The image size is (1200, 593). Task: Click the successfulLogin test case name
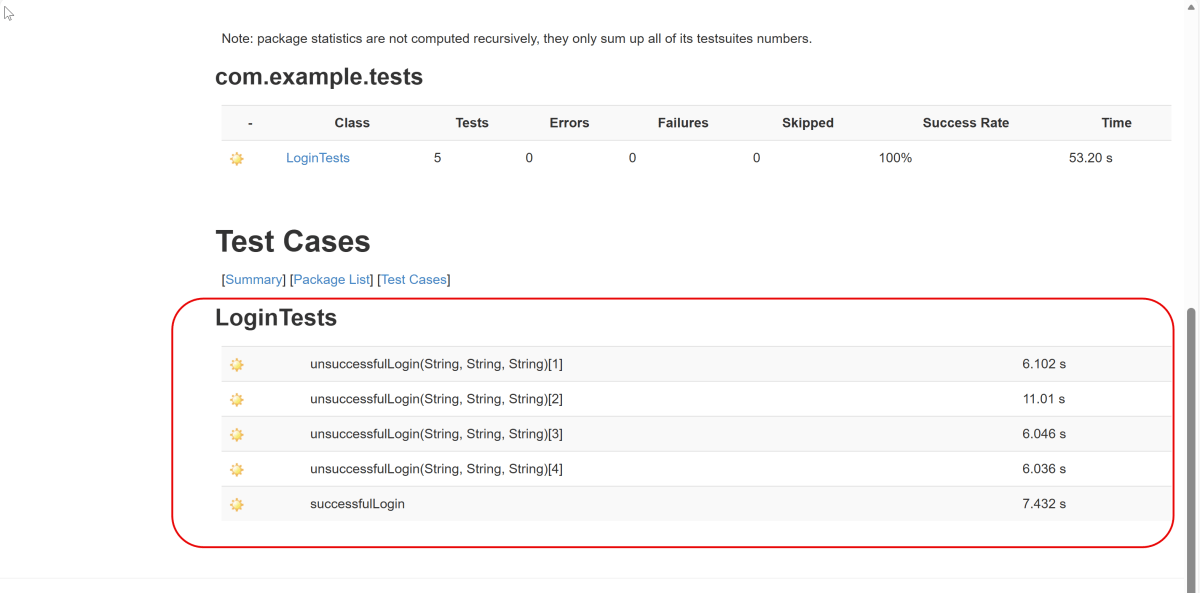(357, 504)
